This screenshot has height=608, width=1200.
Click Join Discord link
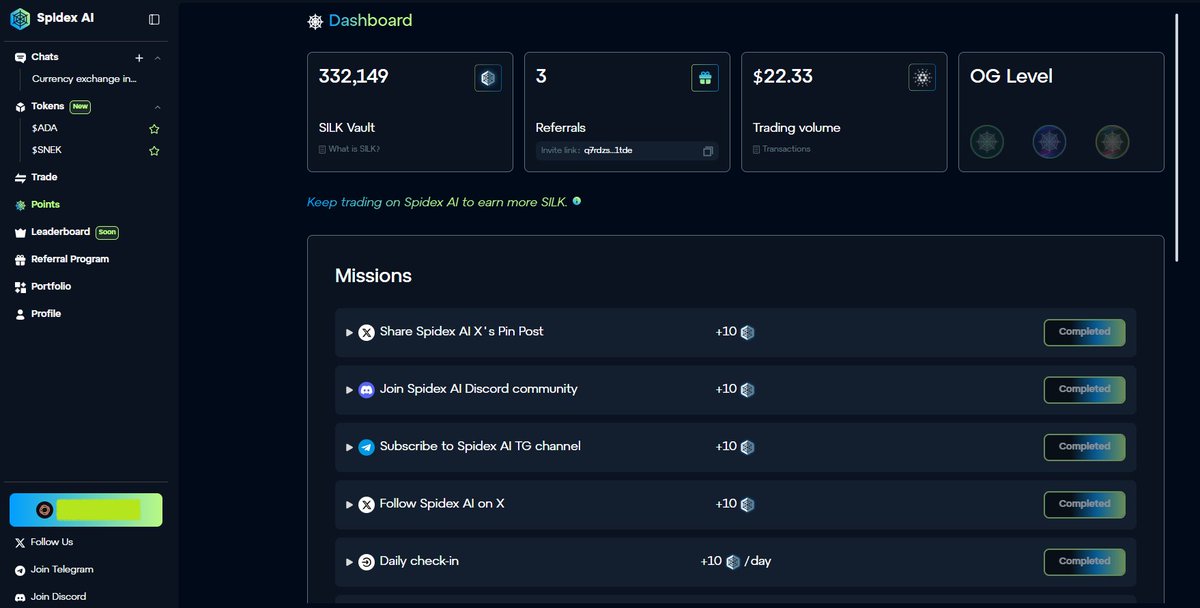click(x=58, y=597)
